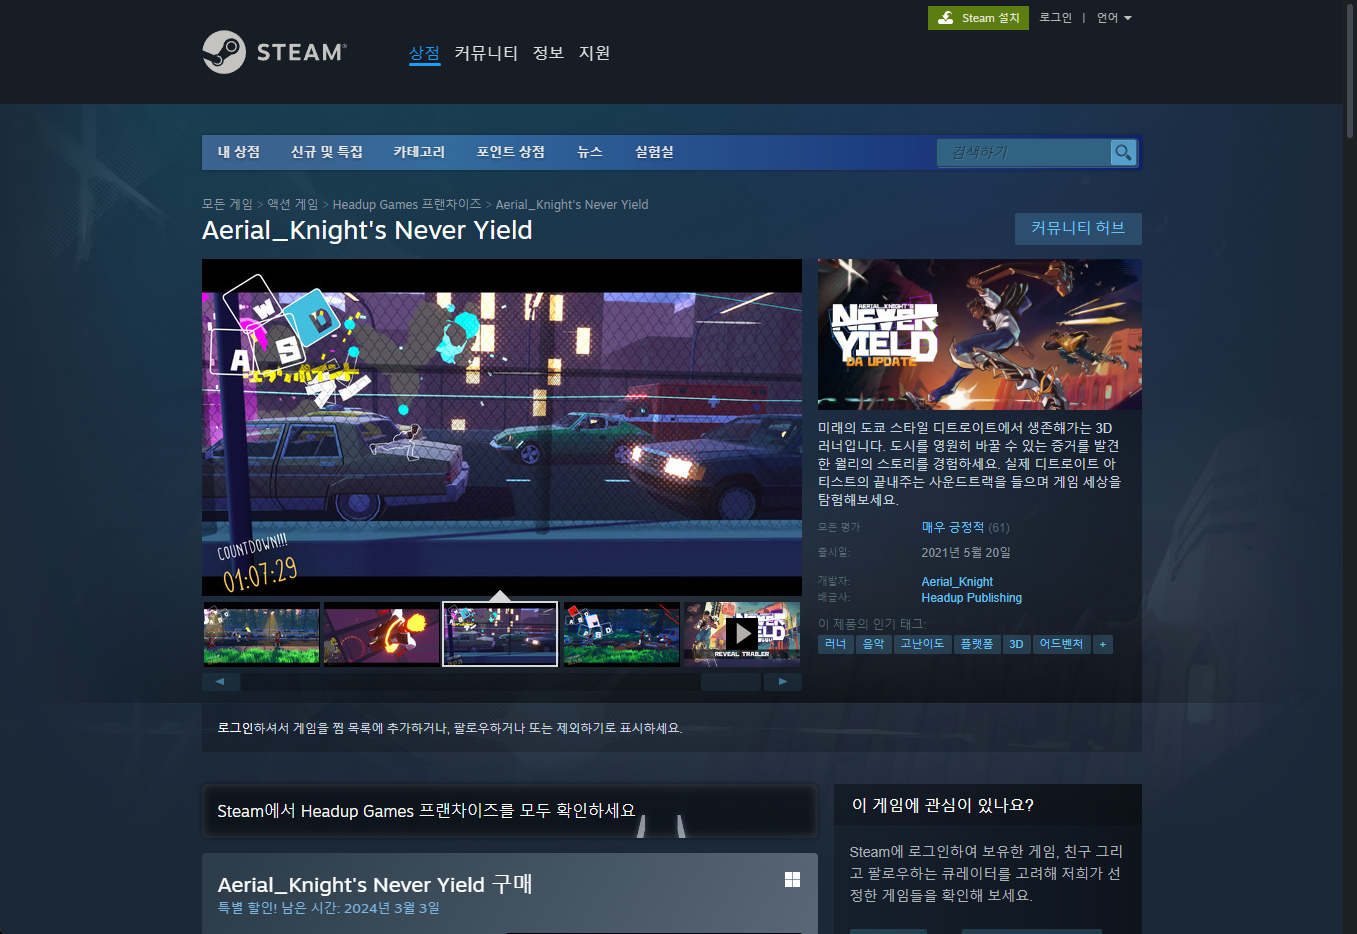The image size is (1357, 934).
Task: Open the 카테고리 store tab
Action: click(x=419, y=152)
